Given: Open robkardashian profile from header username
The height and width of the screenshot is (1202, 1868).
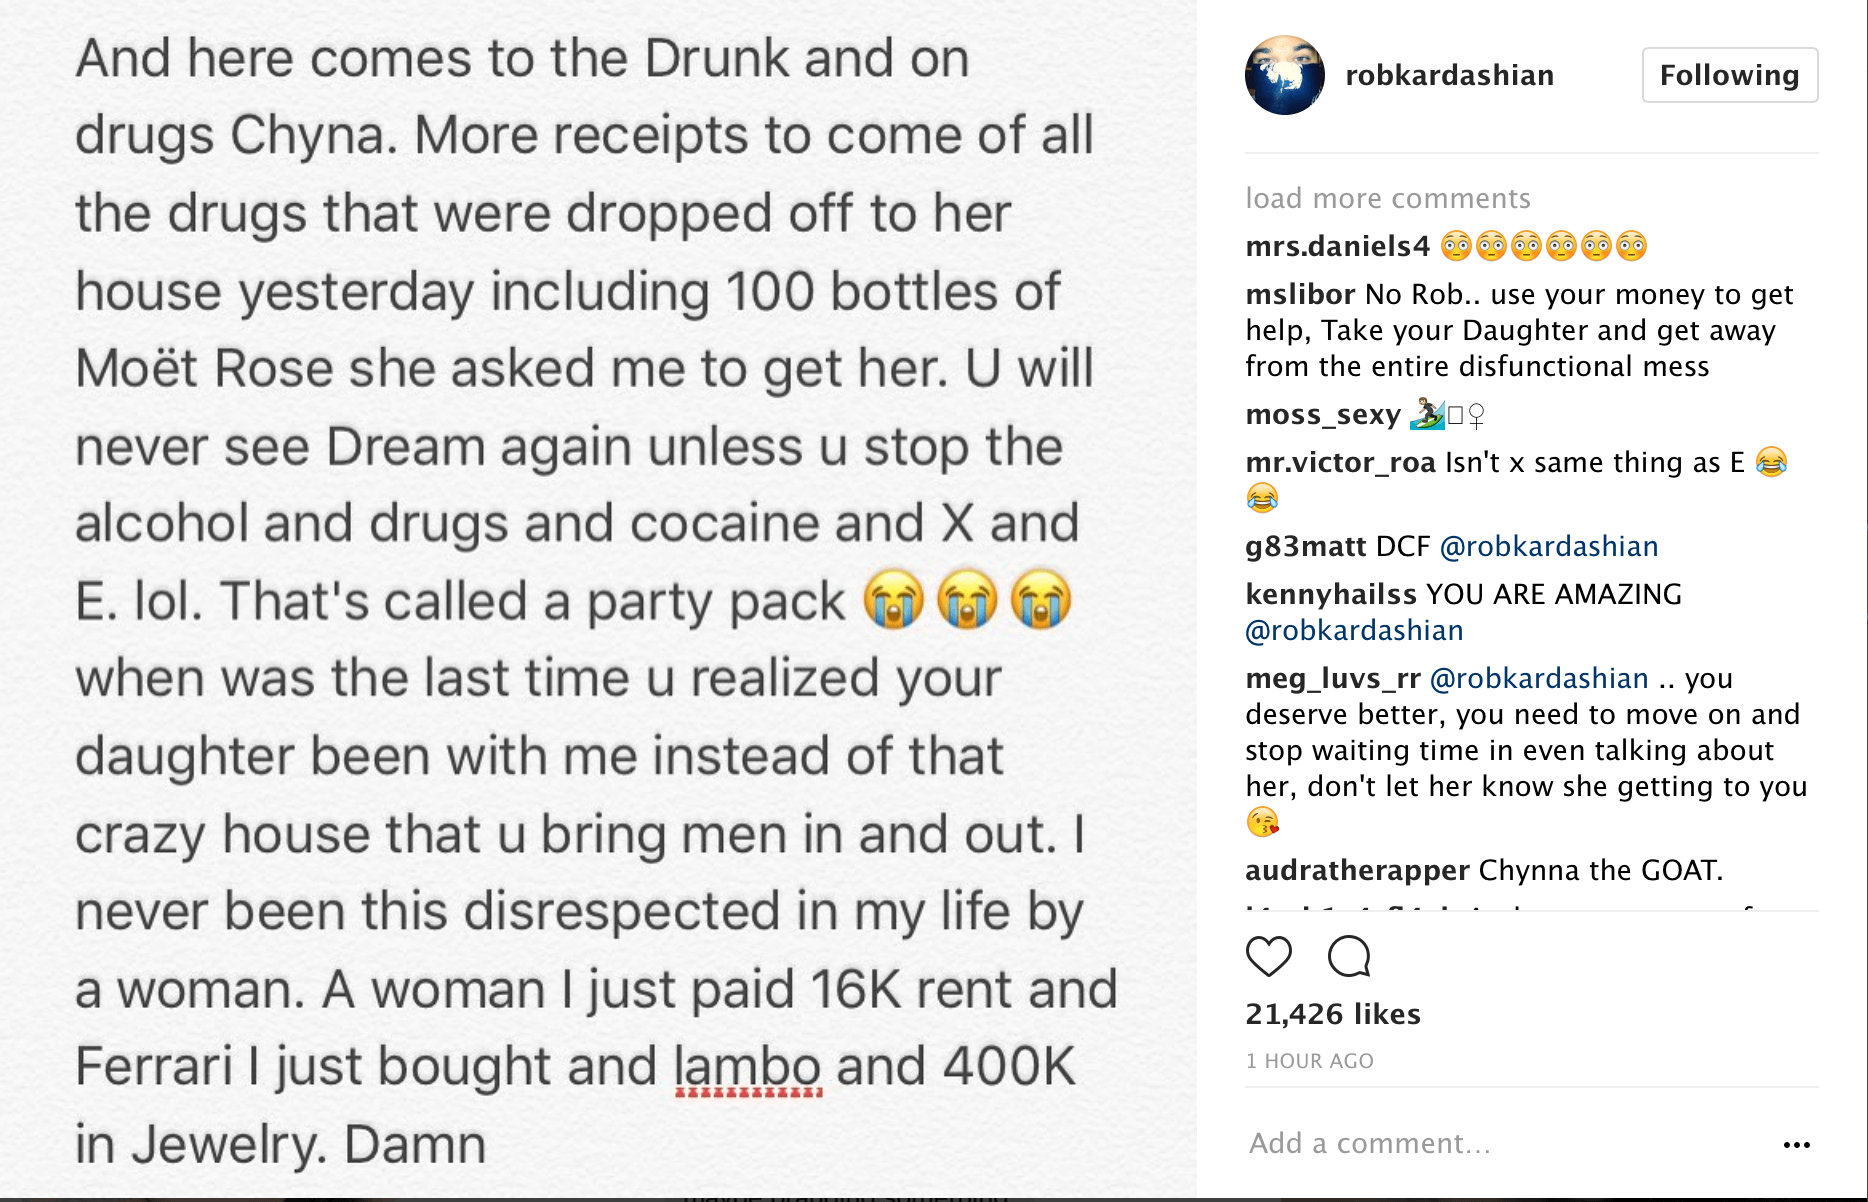Looking at the screenshot, I should 1449,75.
